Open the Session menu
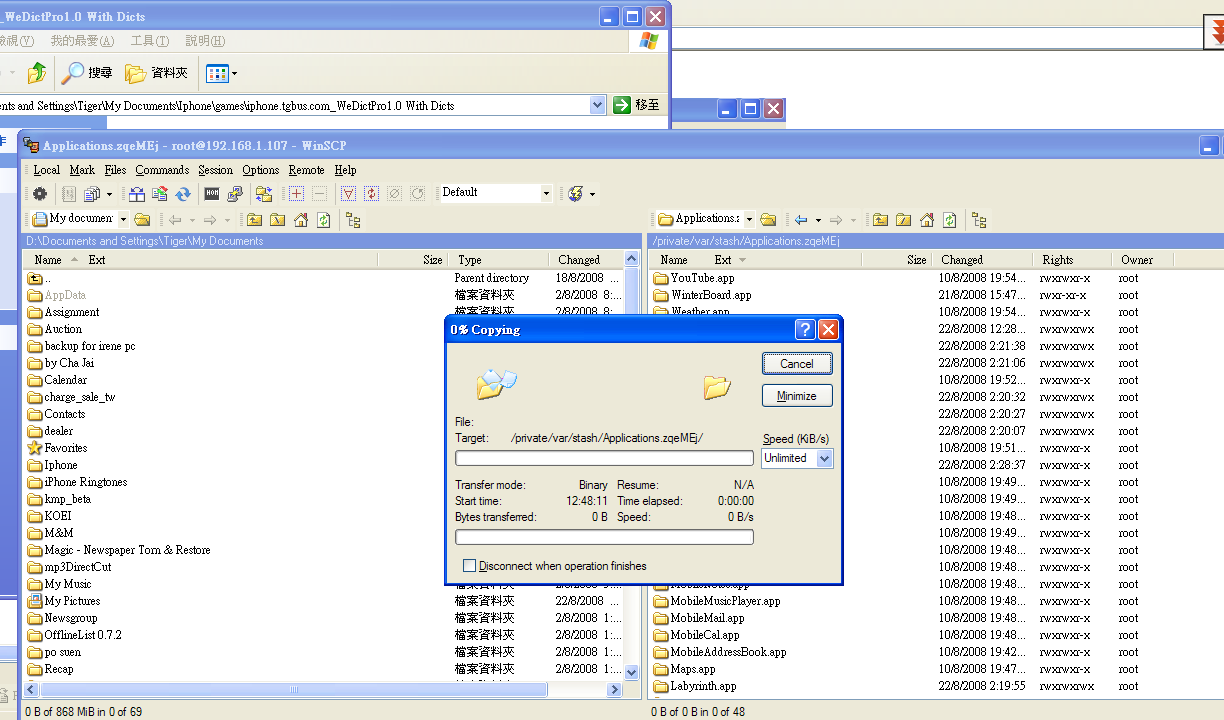The height and width of the screenshot is (720, 1224). tap(215, 170)
